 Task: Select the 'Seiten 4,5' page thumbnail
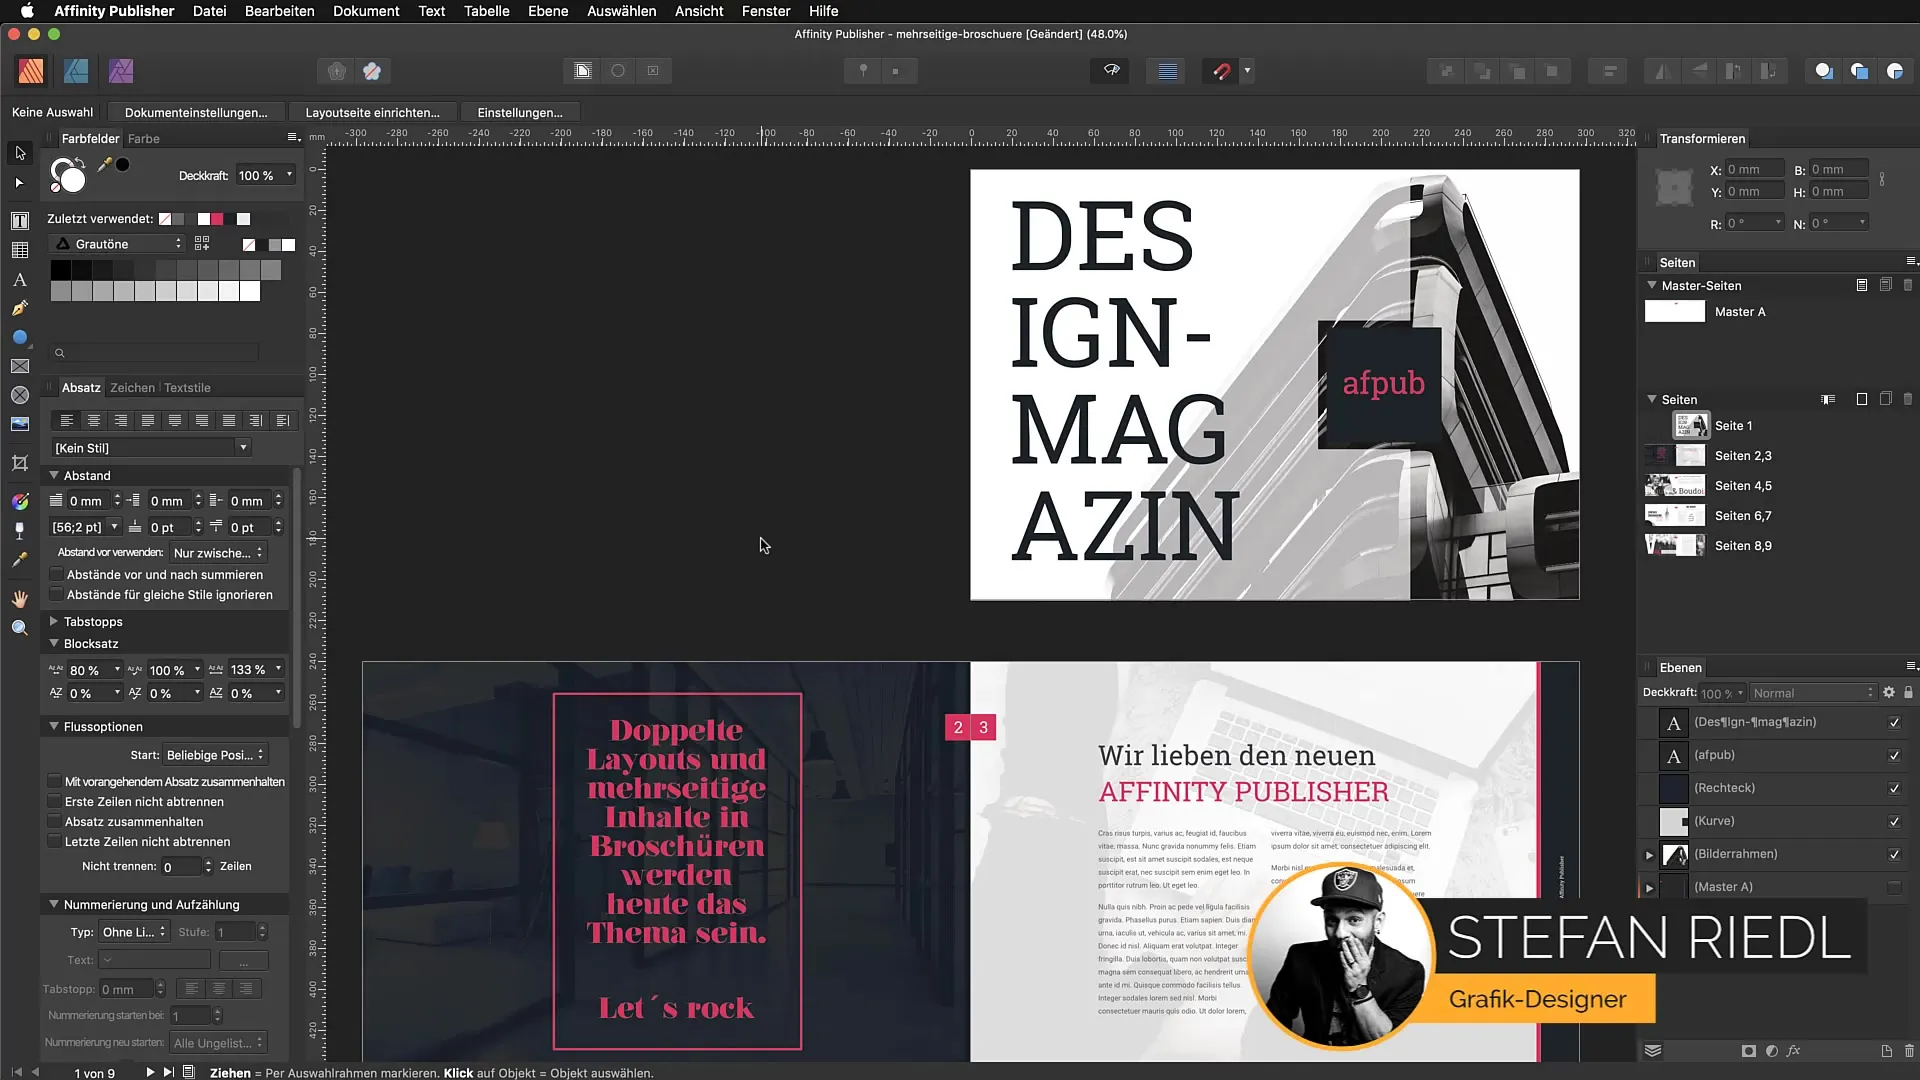coord(1675,486)
